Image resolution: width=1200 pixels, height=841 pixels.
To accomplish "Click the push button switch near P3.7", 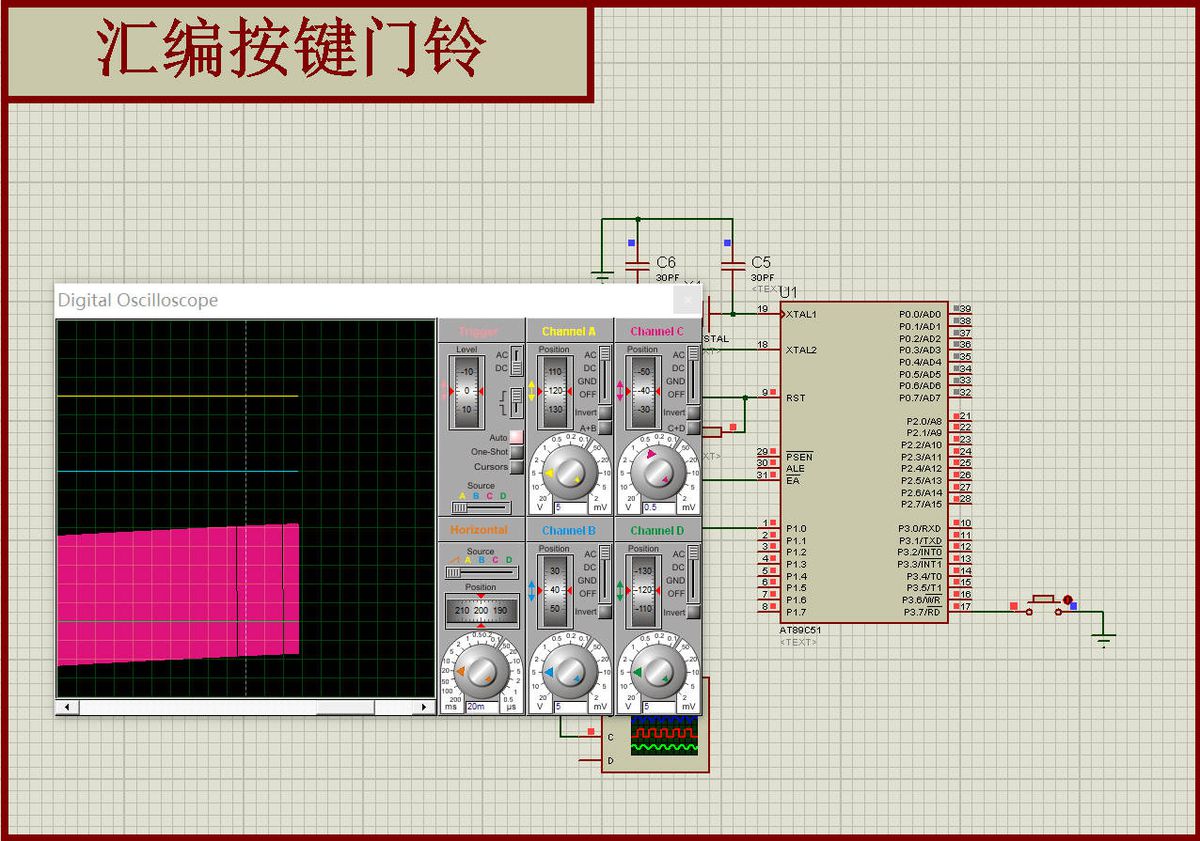I will pos(1043,604).
